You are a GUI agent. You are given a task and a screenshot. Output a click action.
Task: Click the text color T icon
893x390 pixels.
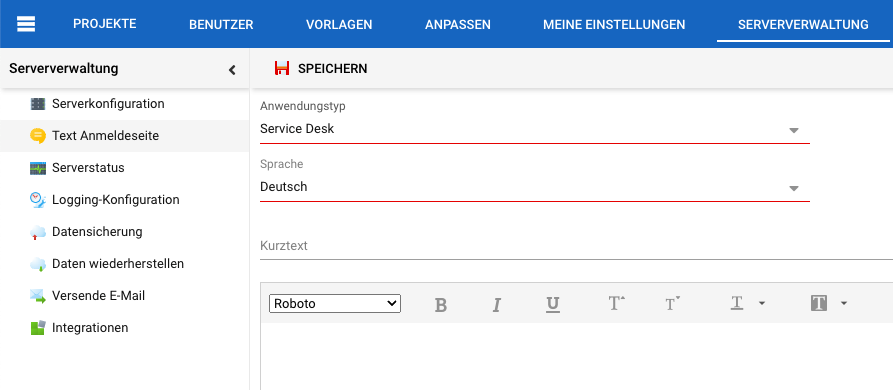[737, 303]
